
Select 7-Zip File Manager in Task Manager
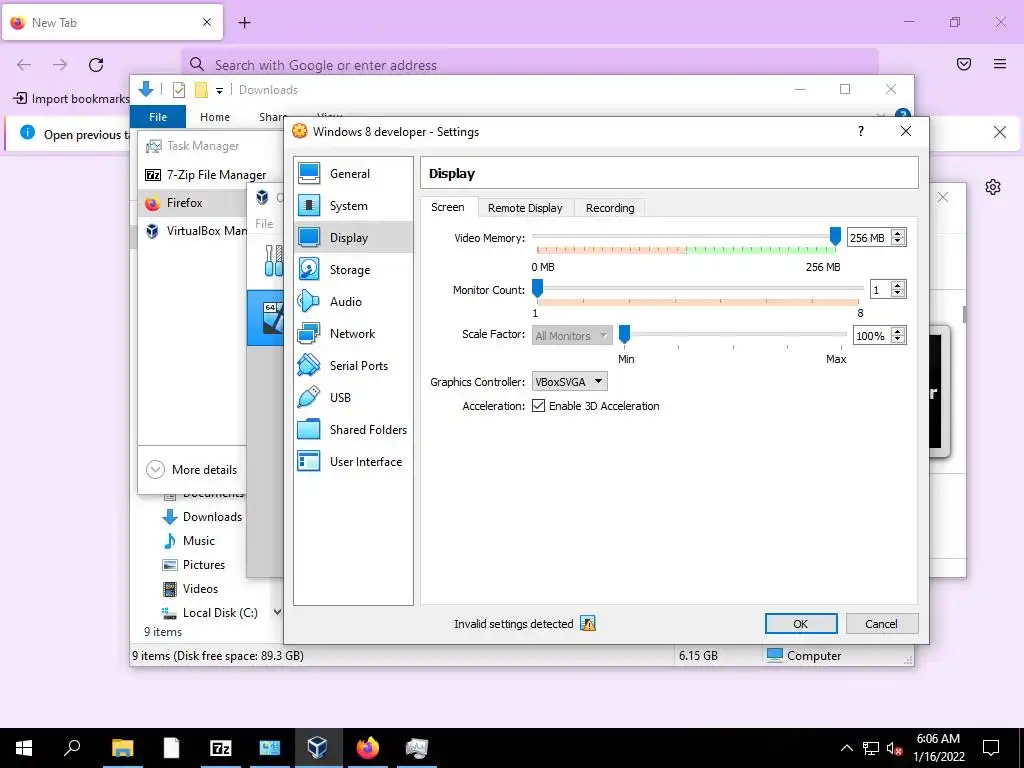[x=205, y=175]
